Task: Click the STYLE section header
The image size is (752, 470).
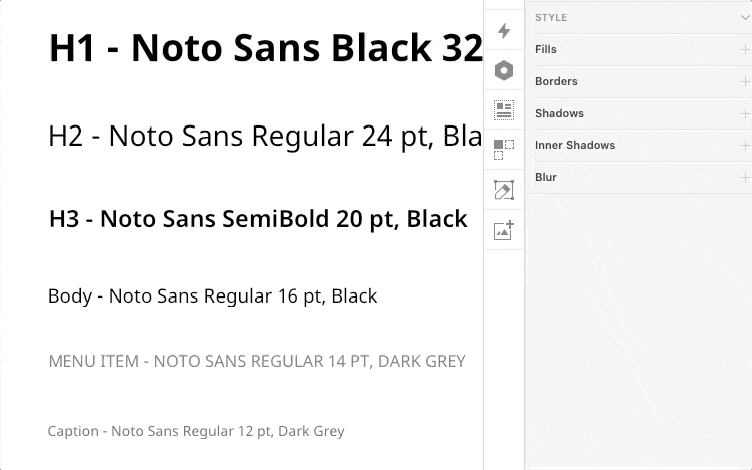Action: 551,17
